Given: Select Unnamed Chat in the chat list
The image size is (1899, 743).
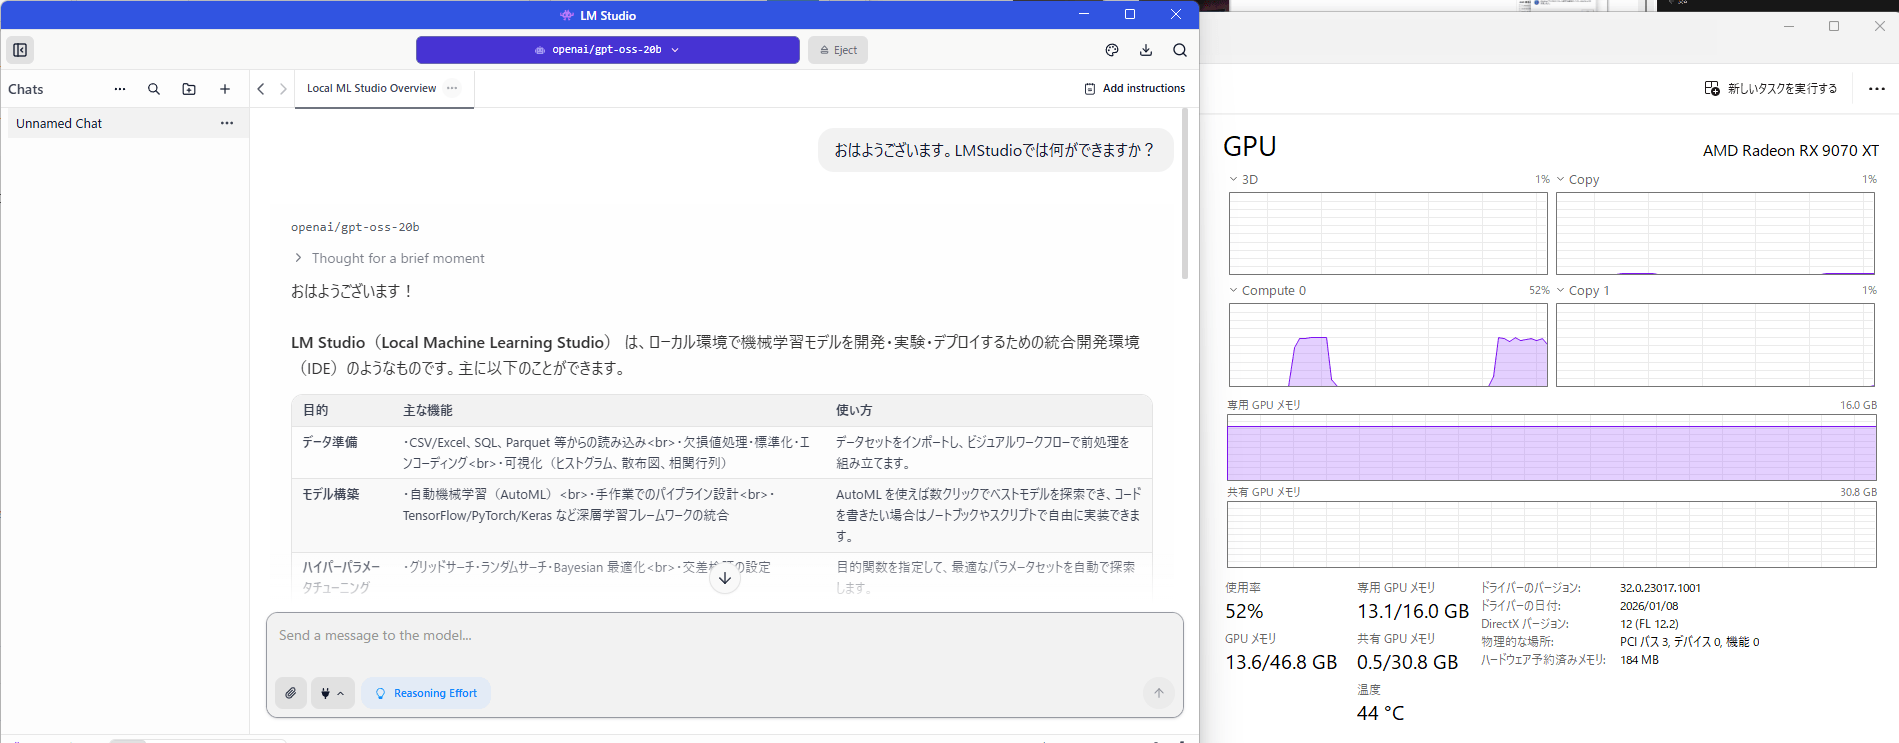Looking at the screenshot, I should [60, 124].
